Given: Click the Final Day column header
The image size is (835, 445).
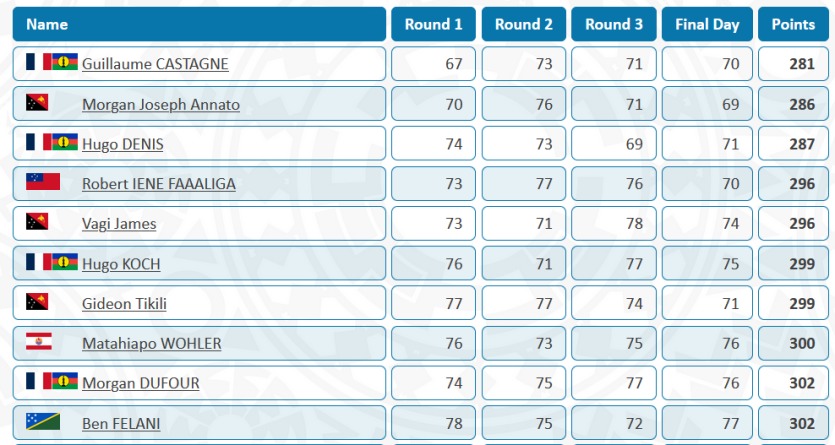Looking at the screenshot, I should click(x=706, y=24).
